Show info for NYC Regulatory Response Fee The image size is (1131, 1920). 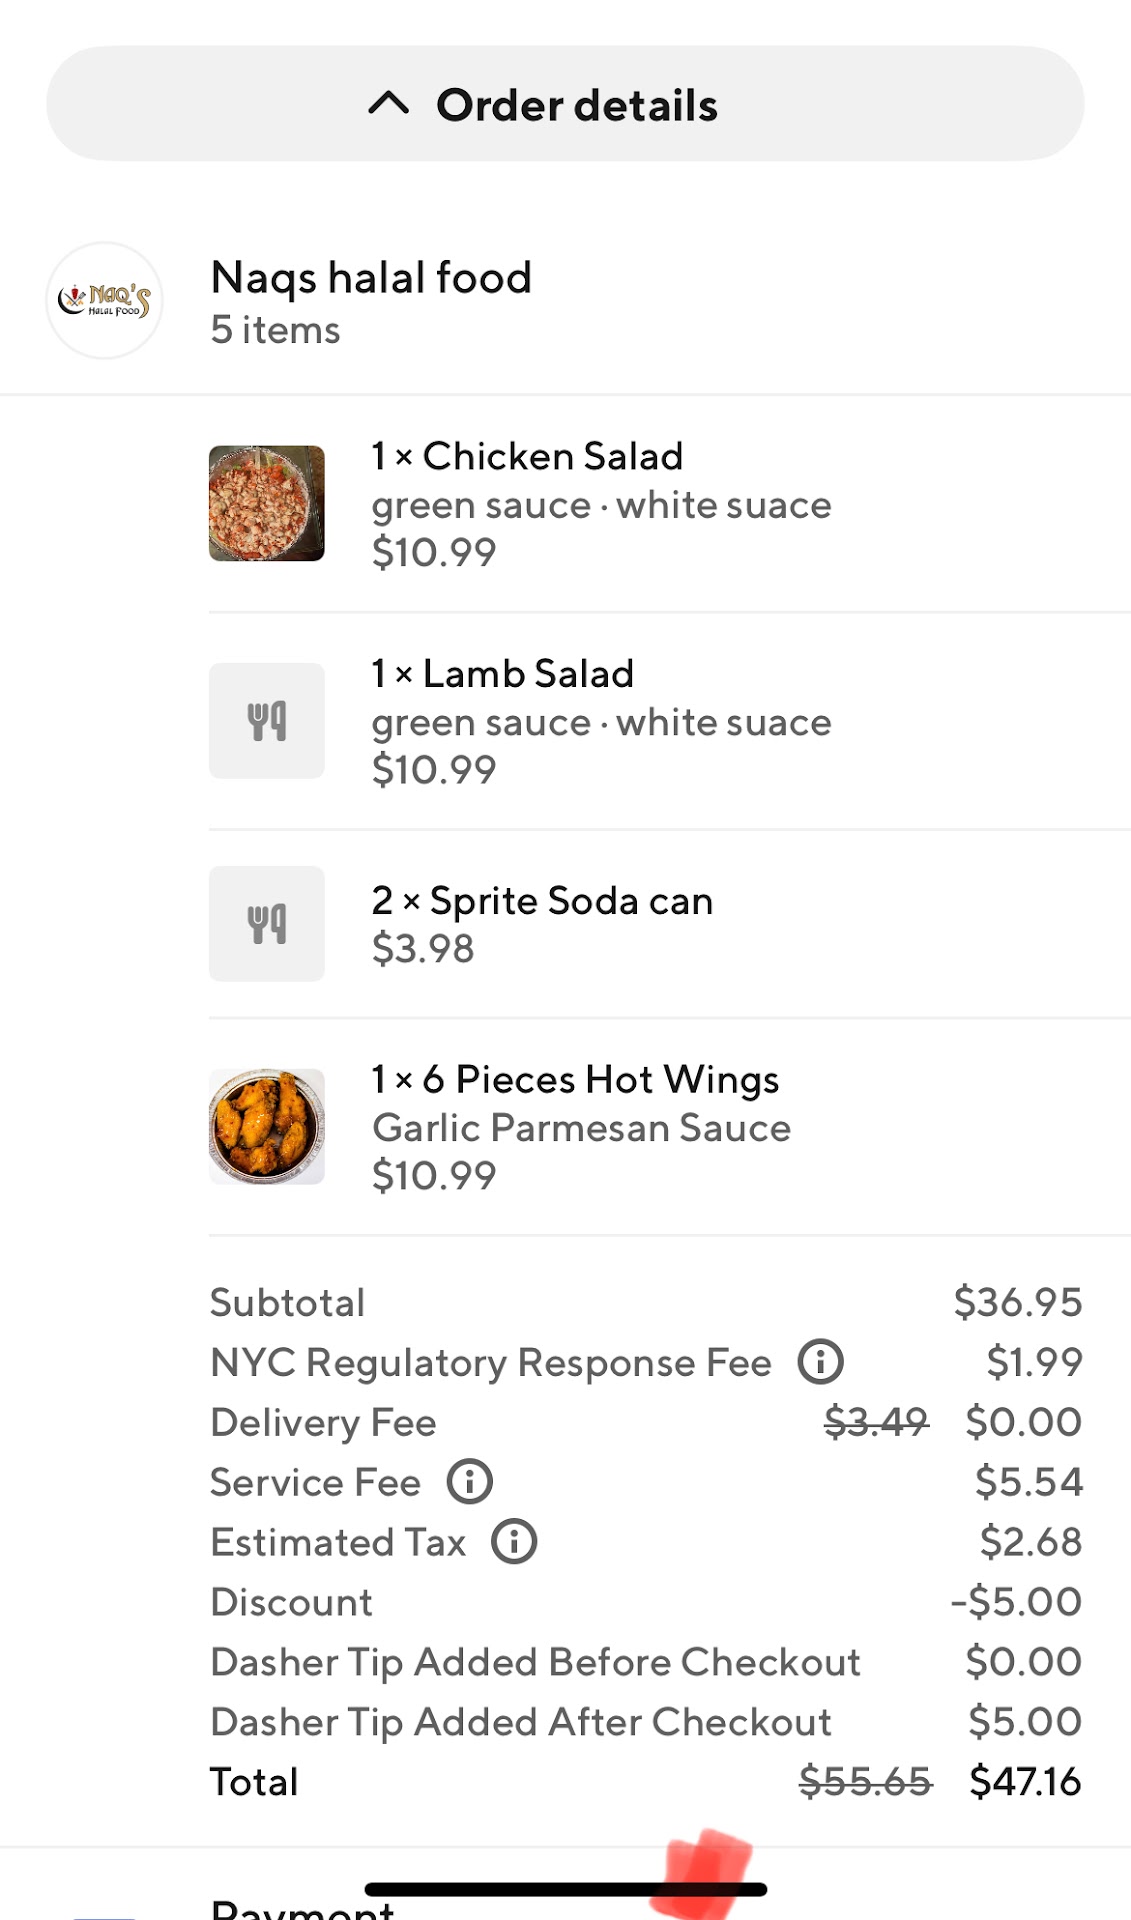coord(820,1362)
